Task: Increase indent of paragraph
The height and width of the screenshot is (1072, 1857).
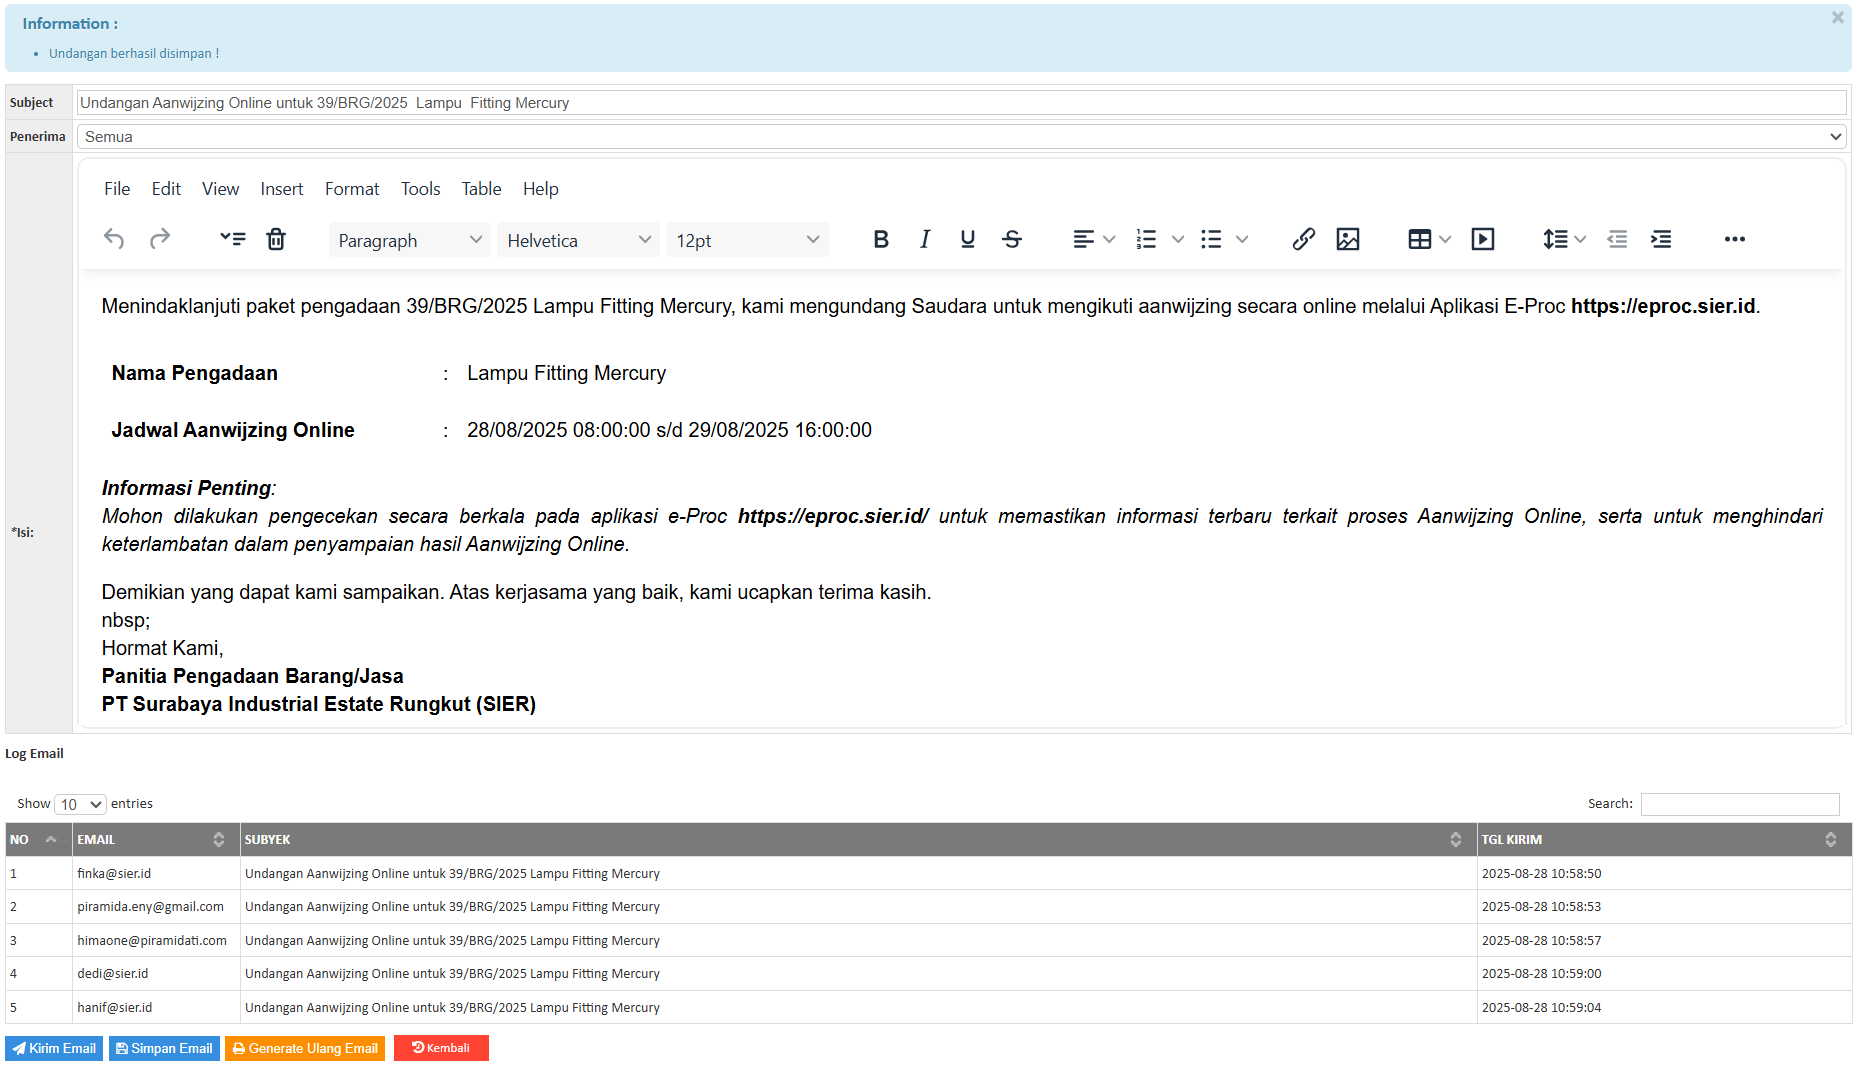Action: pos(1661,239)
